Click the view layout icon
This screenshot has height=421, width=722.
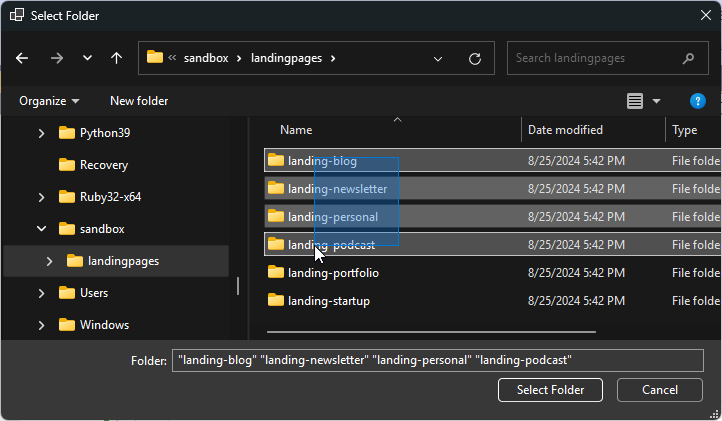coord(634,101)
